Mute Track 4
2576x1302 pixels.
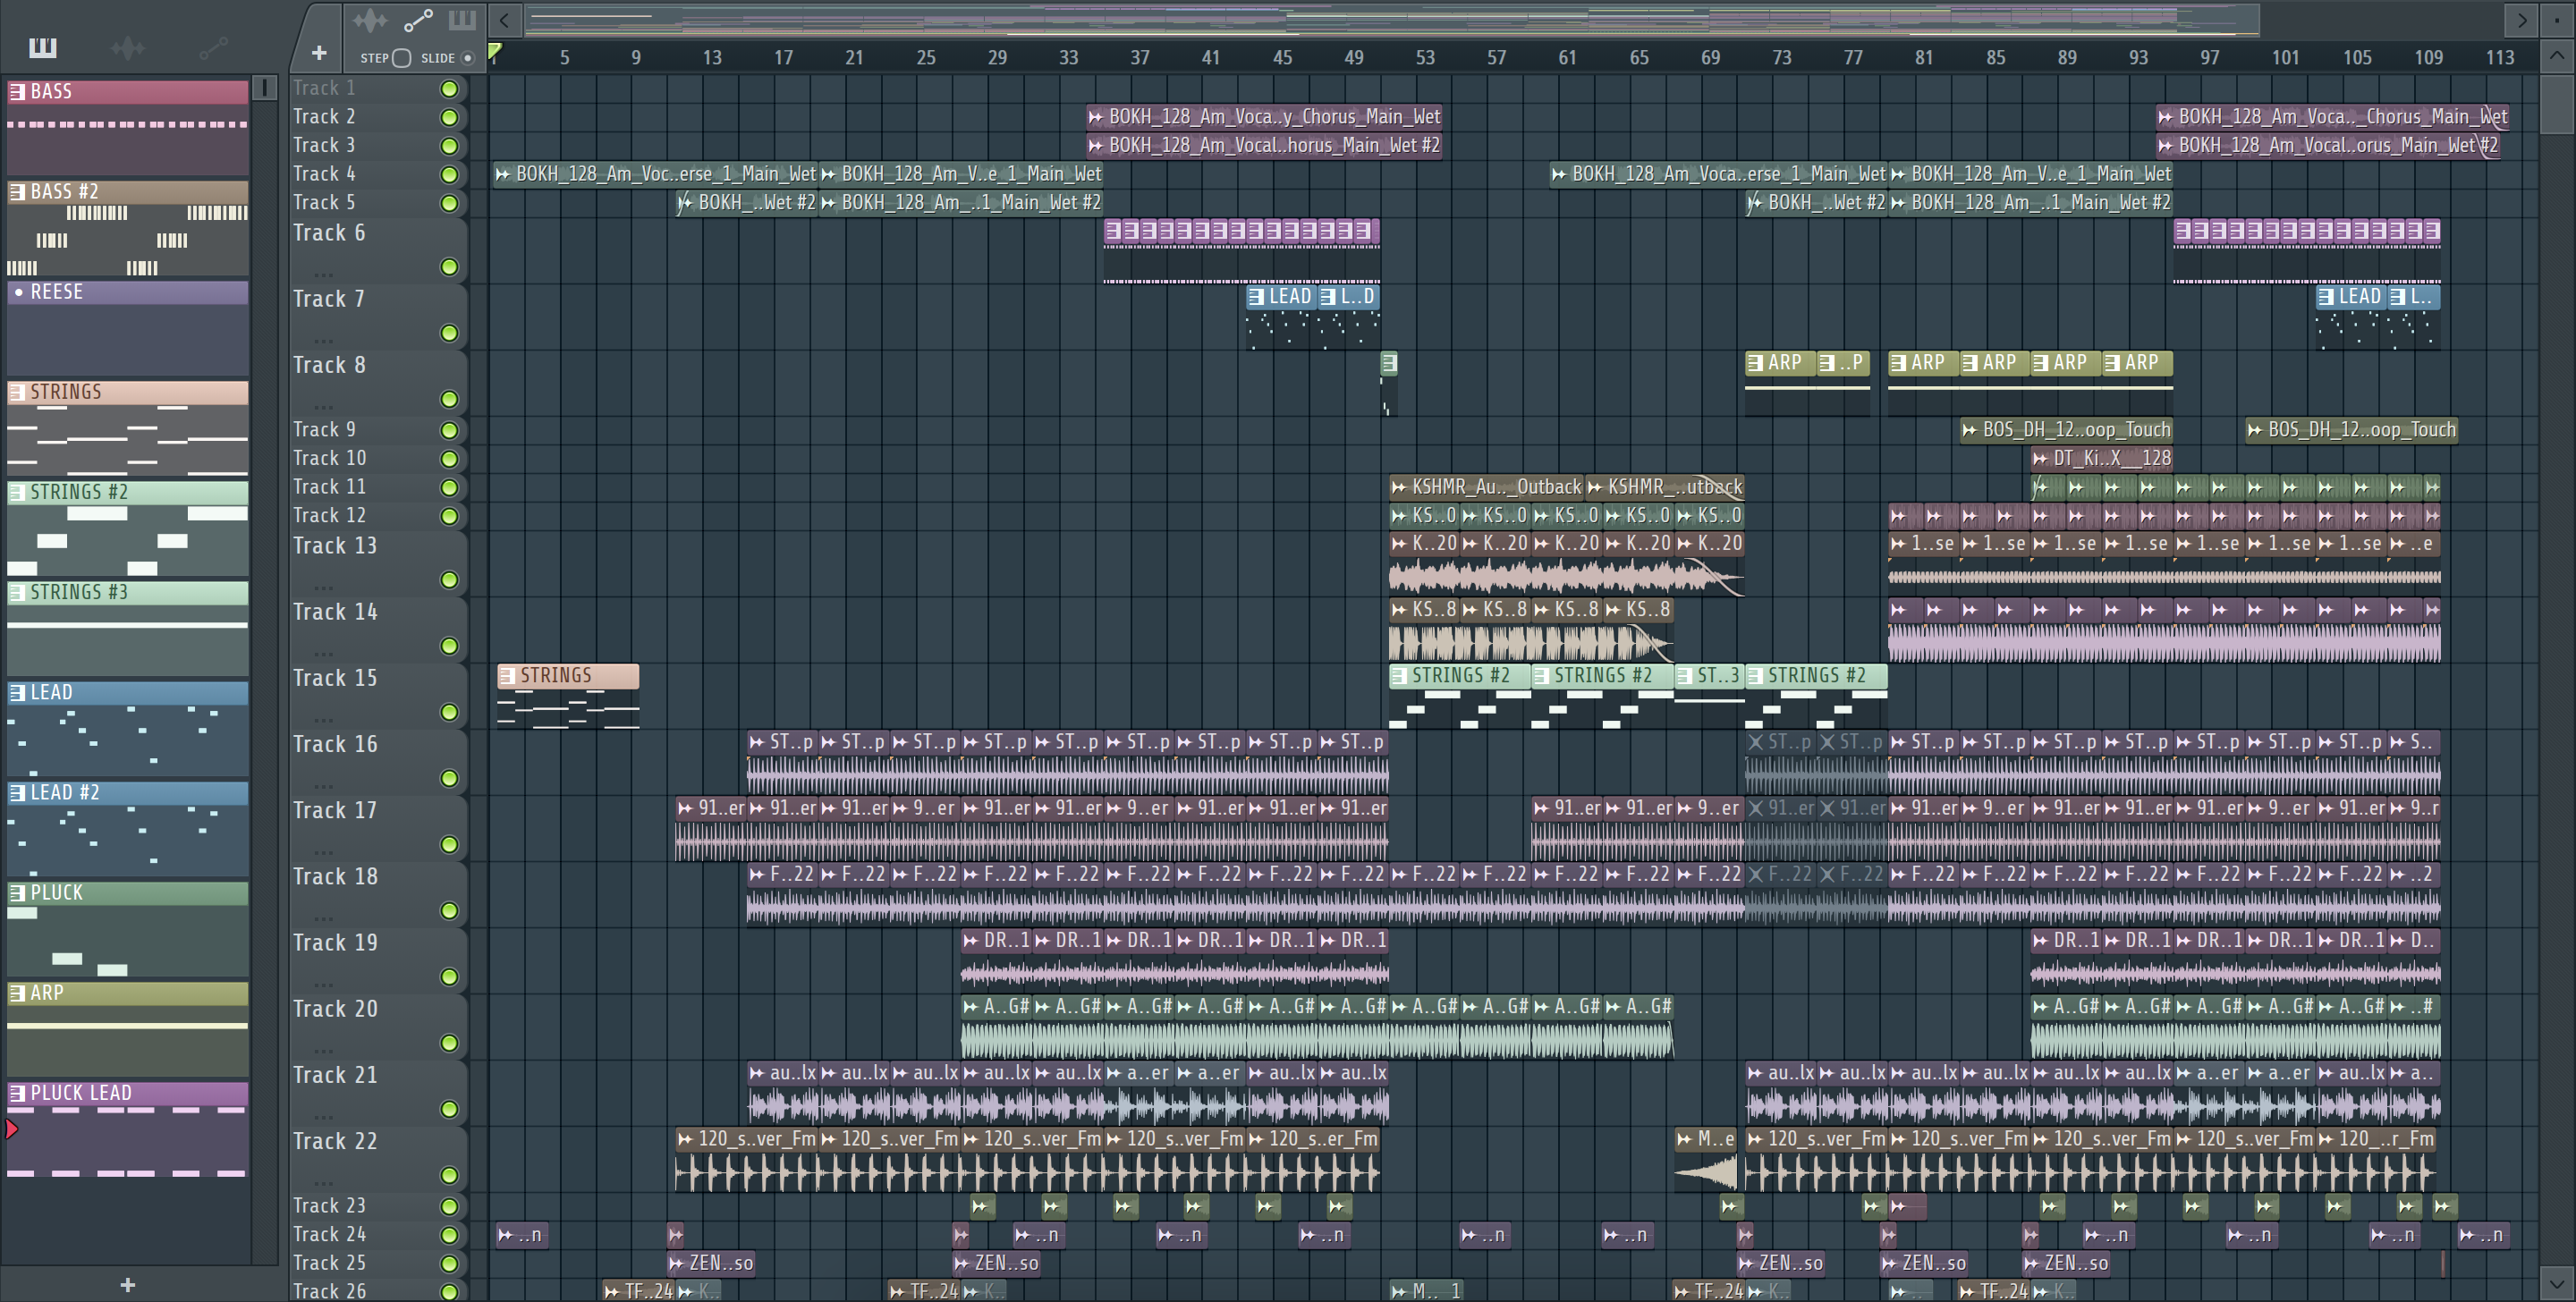point(450,175)
